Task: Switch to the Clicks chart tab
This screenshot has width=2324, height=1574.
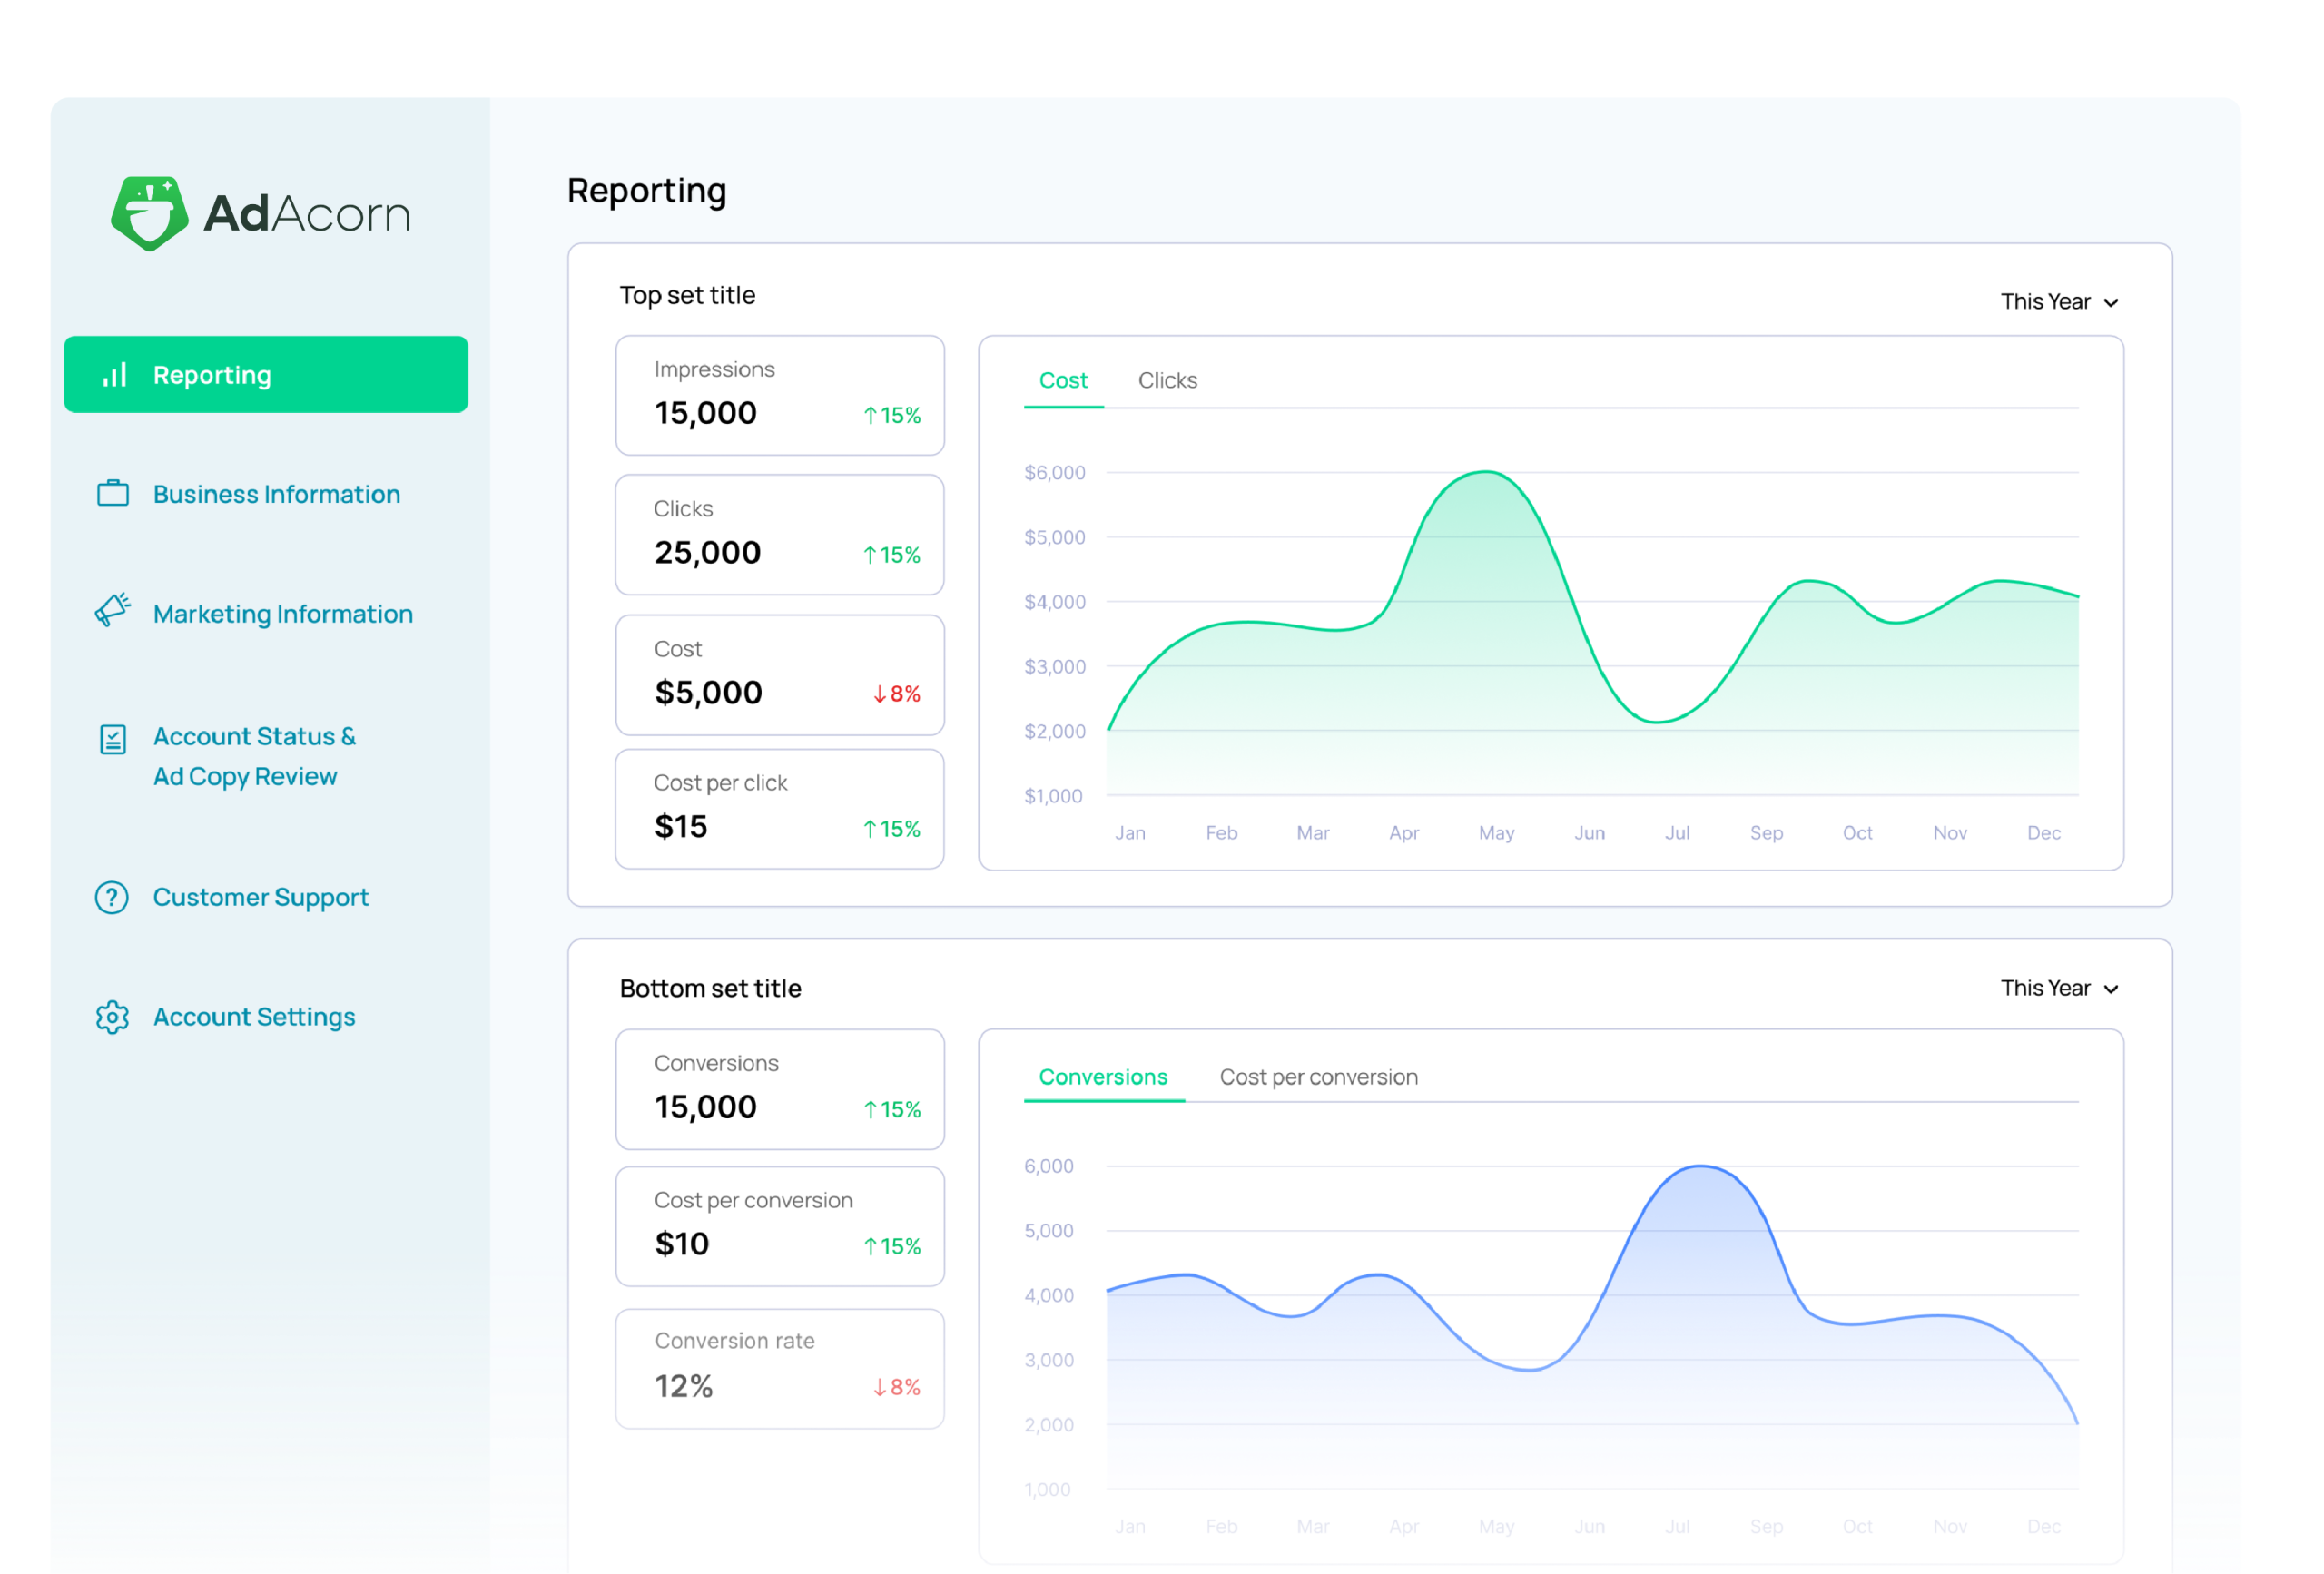Action: [x=1167, y=380]
